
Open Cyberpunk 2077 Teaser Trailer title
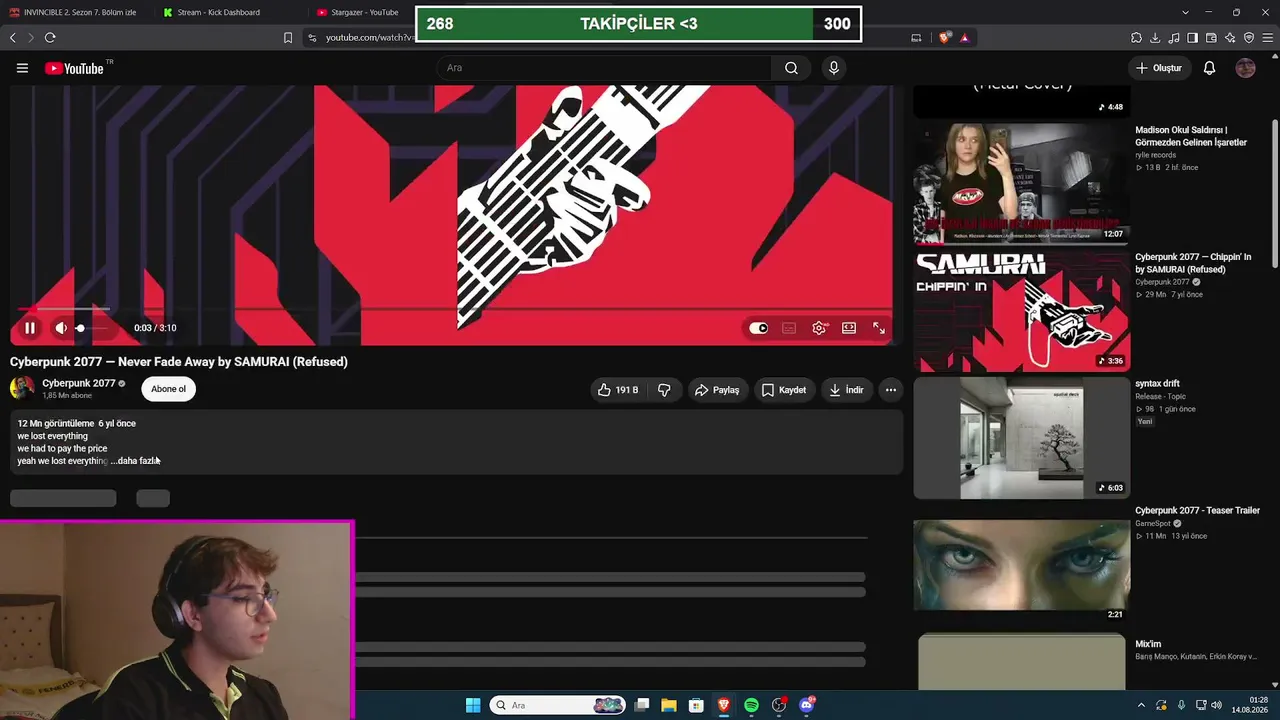(x=1197, y=511)
